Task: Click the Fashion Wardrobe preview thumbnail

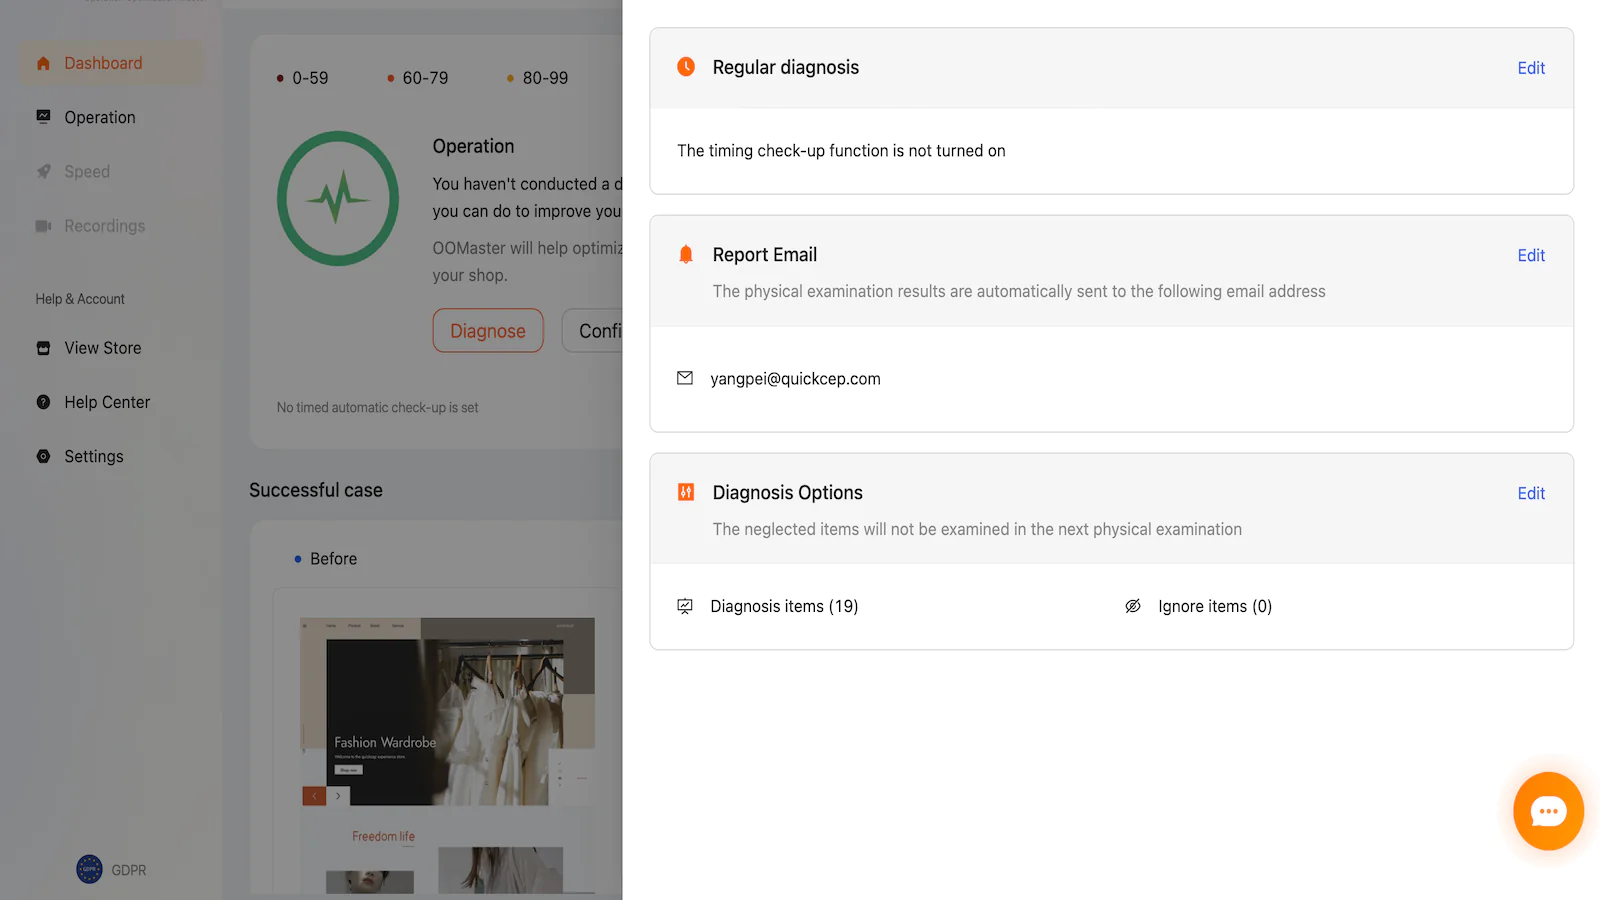Action: 447,712
